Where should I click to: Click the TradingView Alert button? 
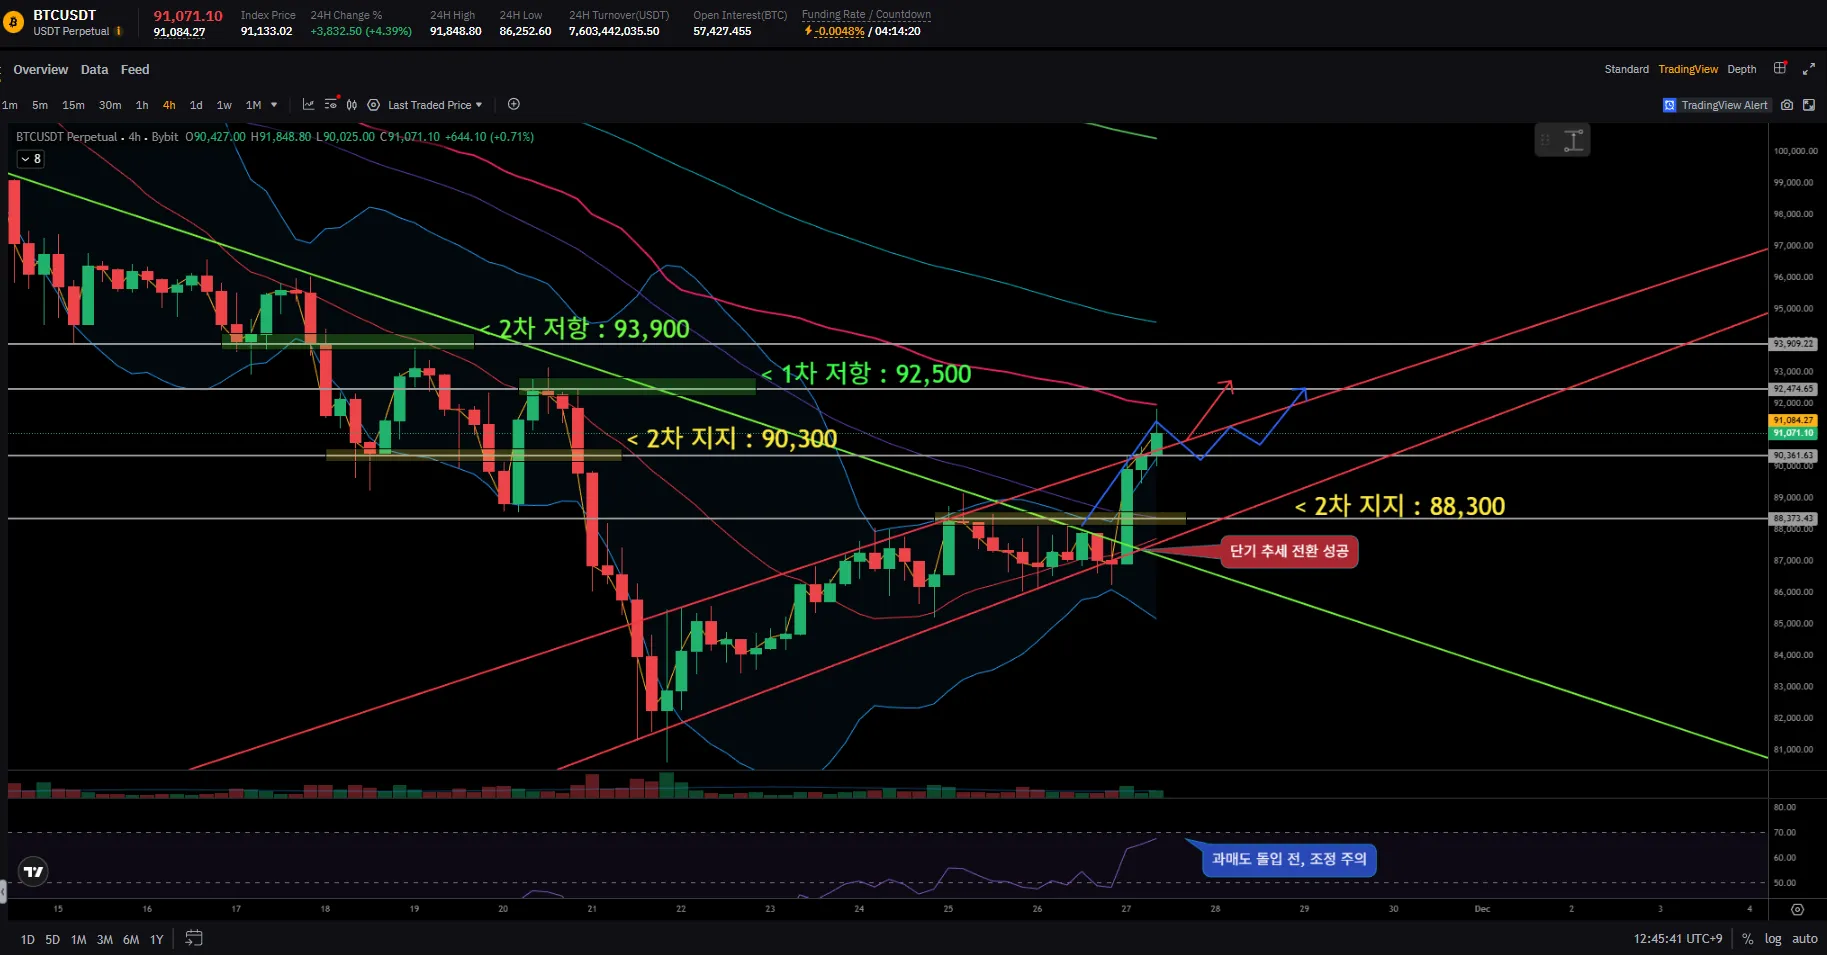(x=1715, y=105)
